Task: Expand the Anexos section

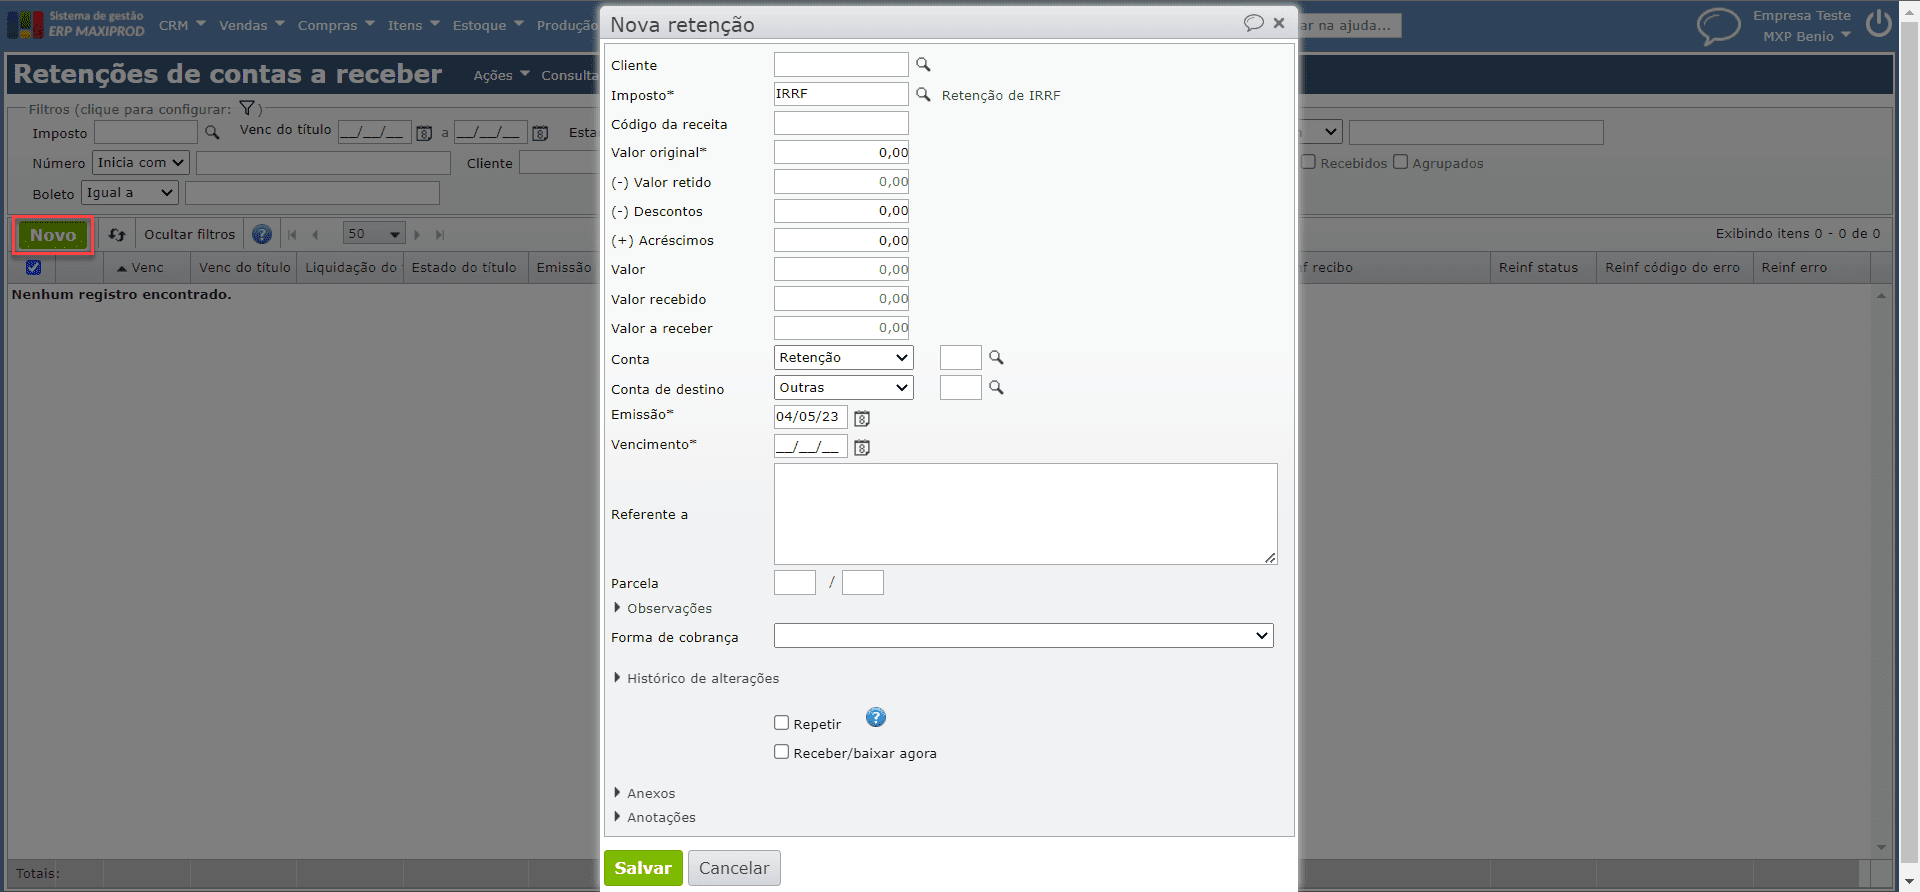Action: tap(644, 793)
